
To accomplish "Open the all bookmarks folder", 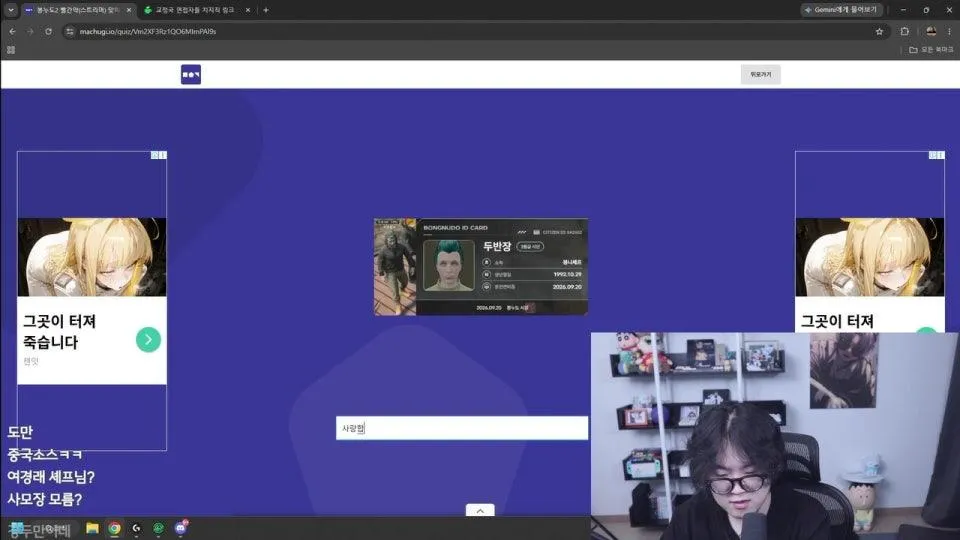I will click(x=931, y=50).
